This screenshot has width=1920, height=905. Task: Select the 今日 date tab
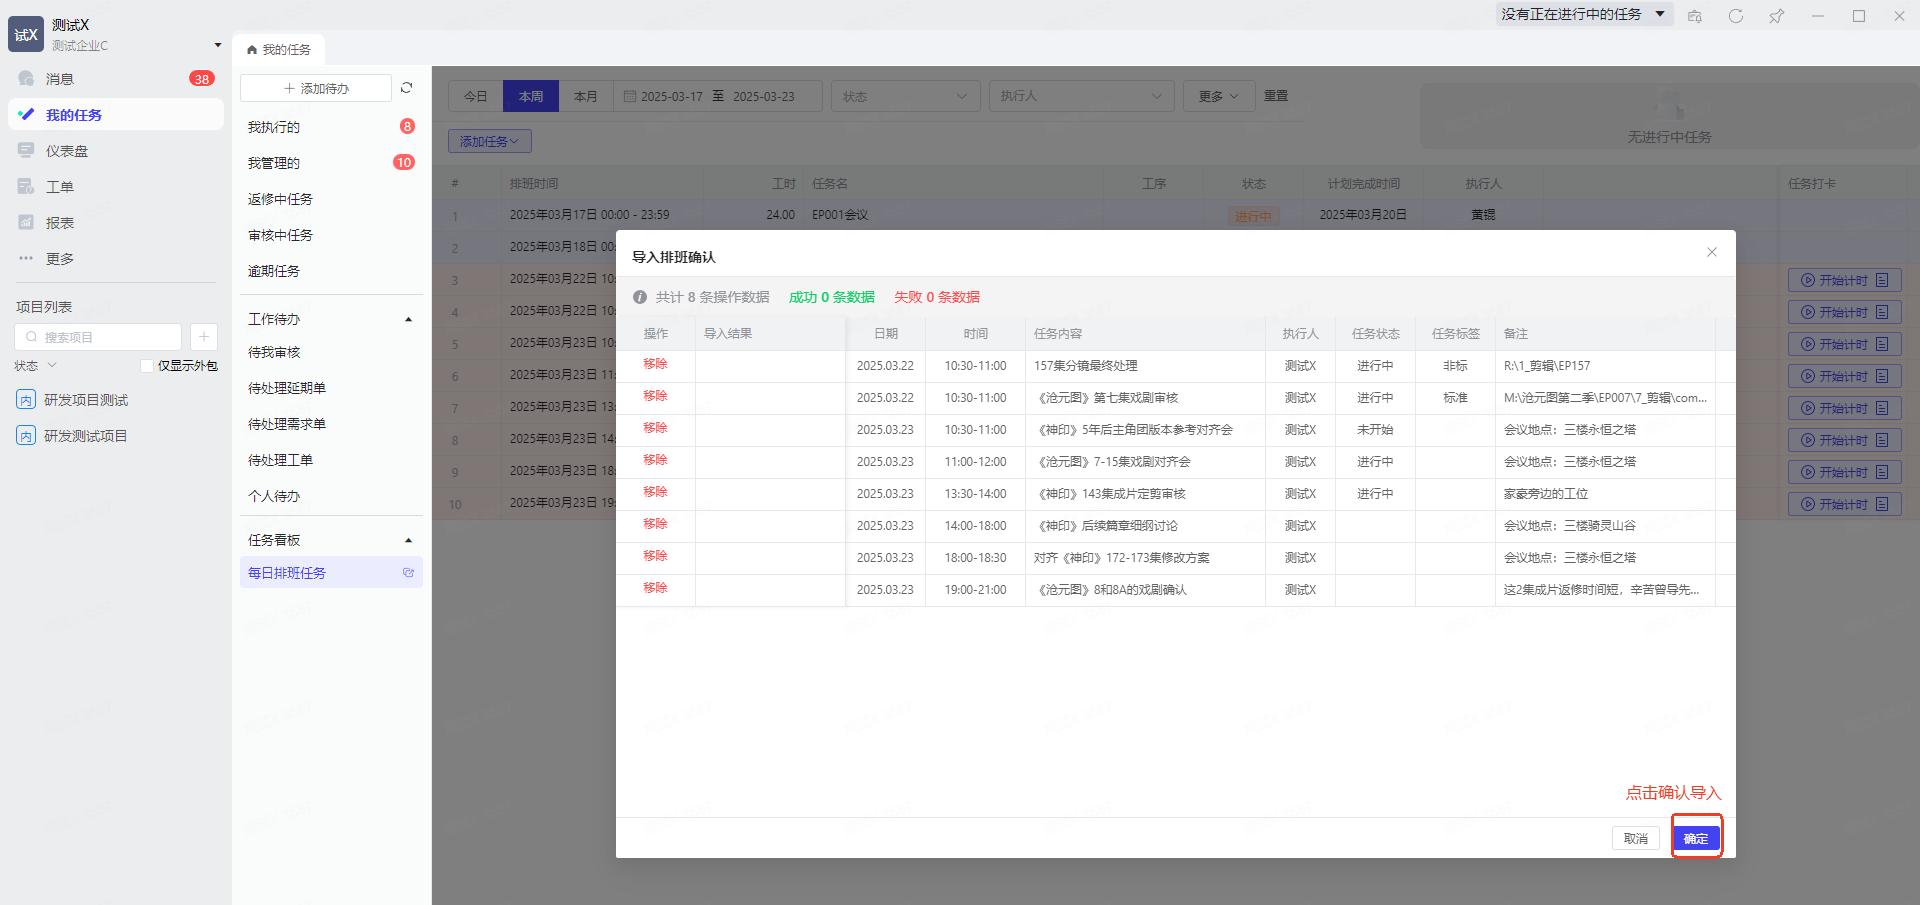click(476, 96)
